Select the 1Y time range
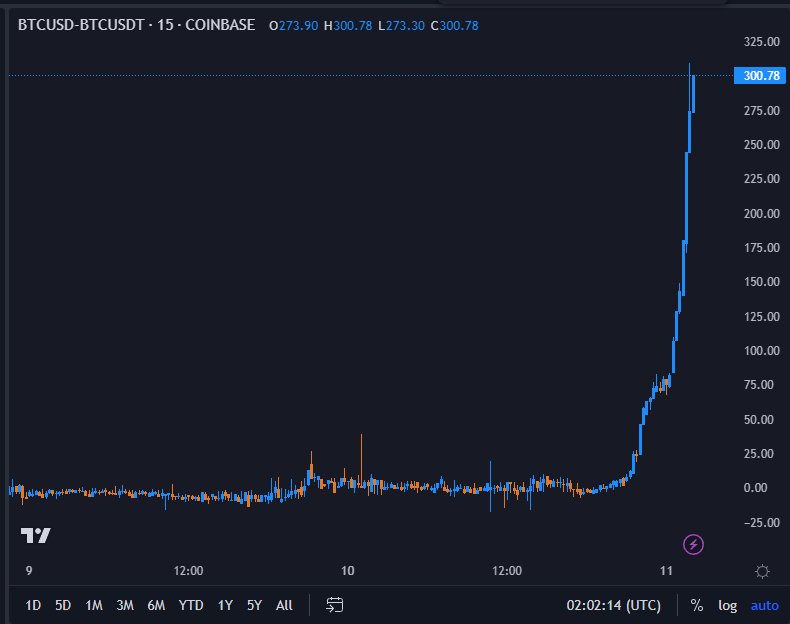The height and width of the screenshot is (624, 790). tap(225, 605)
